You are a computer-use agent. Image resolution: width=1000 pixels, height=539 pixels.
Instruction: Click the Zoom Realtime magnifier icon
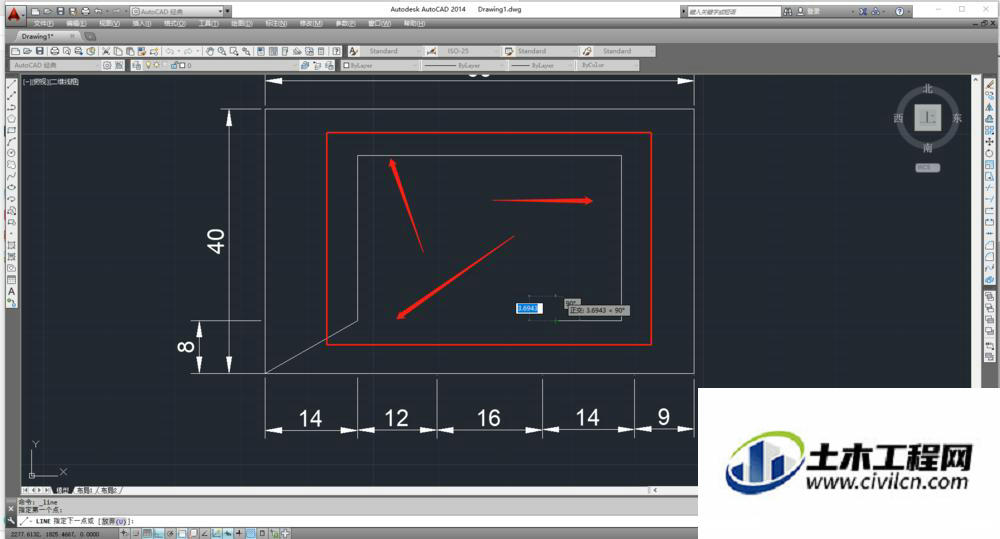coord(221,51)
